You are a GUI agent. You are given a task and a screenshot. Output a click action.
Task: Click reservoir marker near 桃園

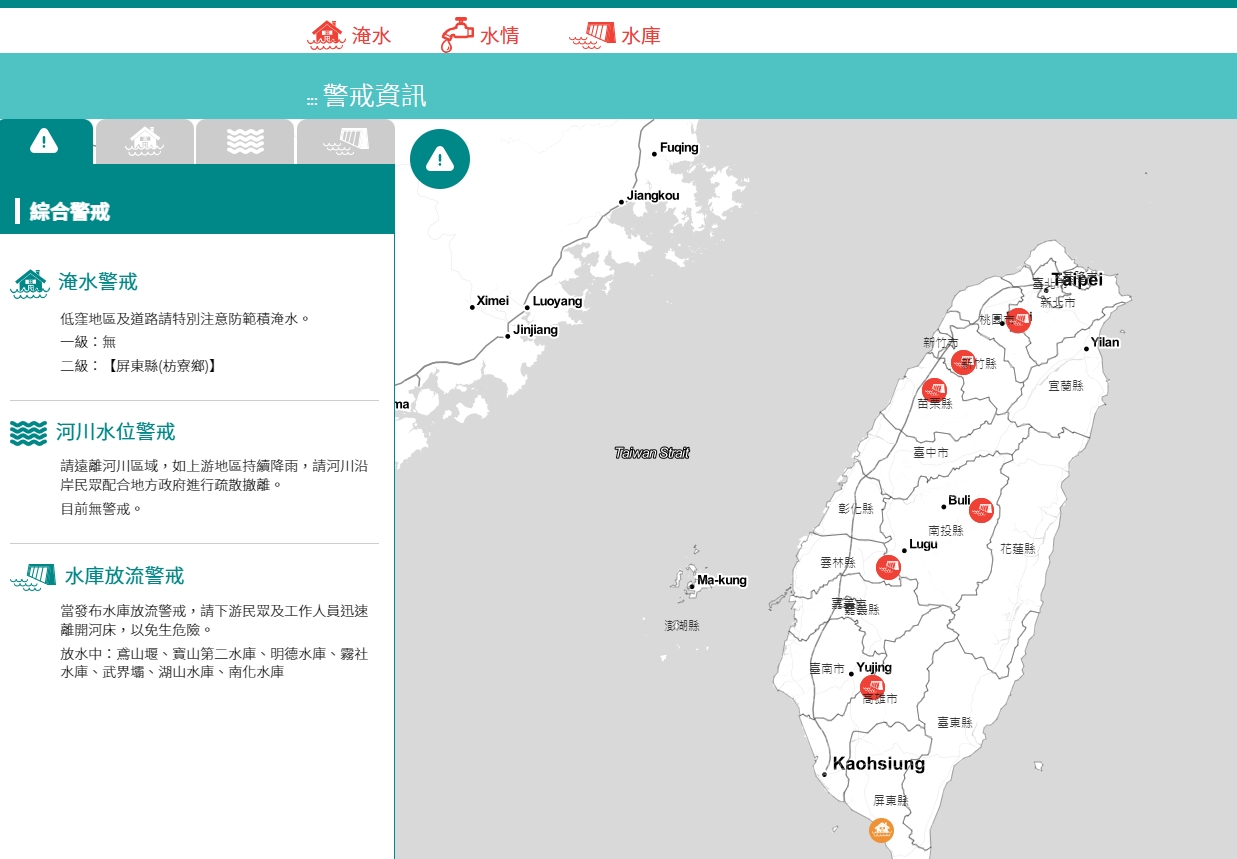[x=1018, y=320]
